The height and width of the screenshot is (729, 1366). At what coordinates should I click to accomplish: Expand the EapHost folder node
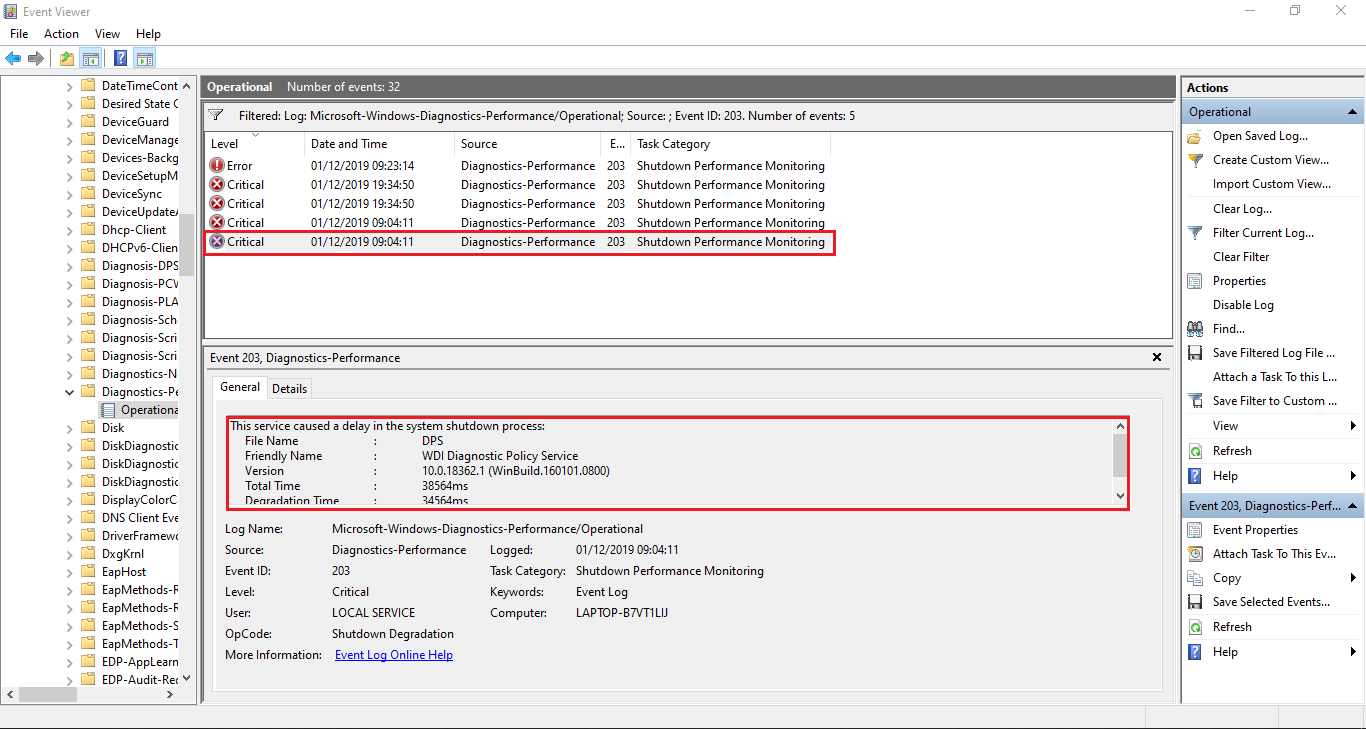(69, 572)
